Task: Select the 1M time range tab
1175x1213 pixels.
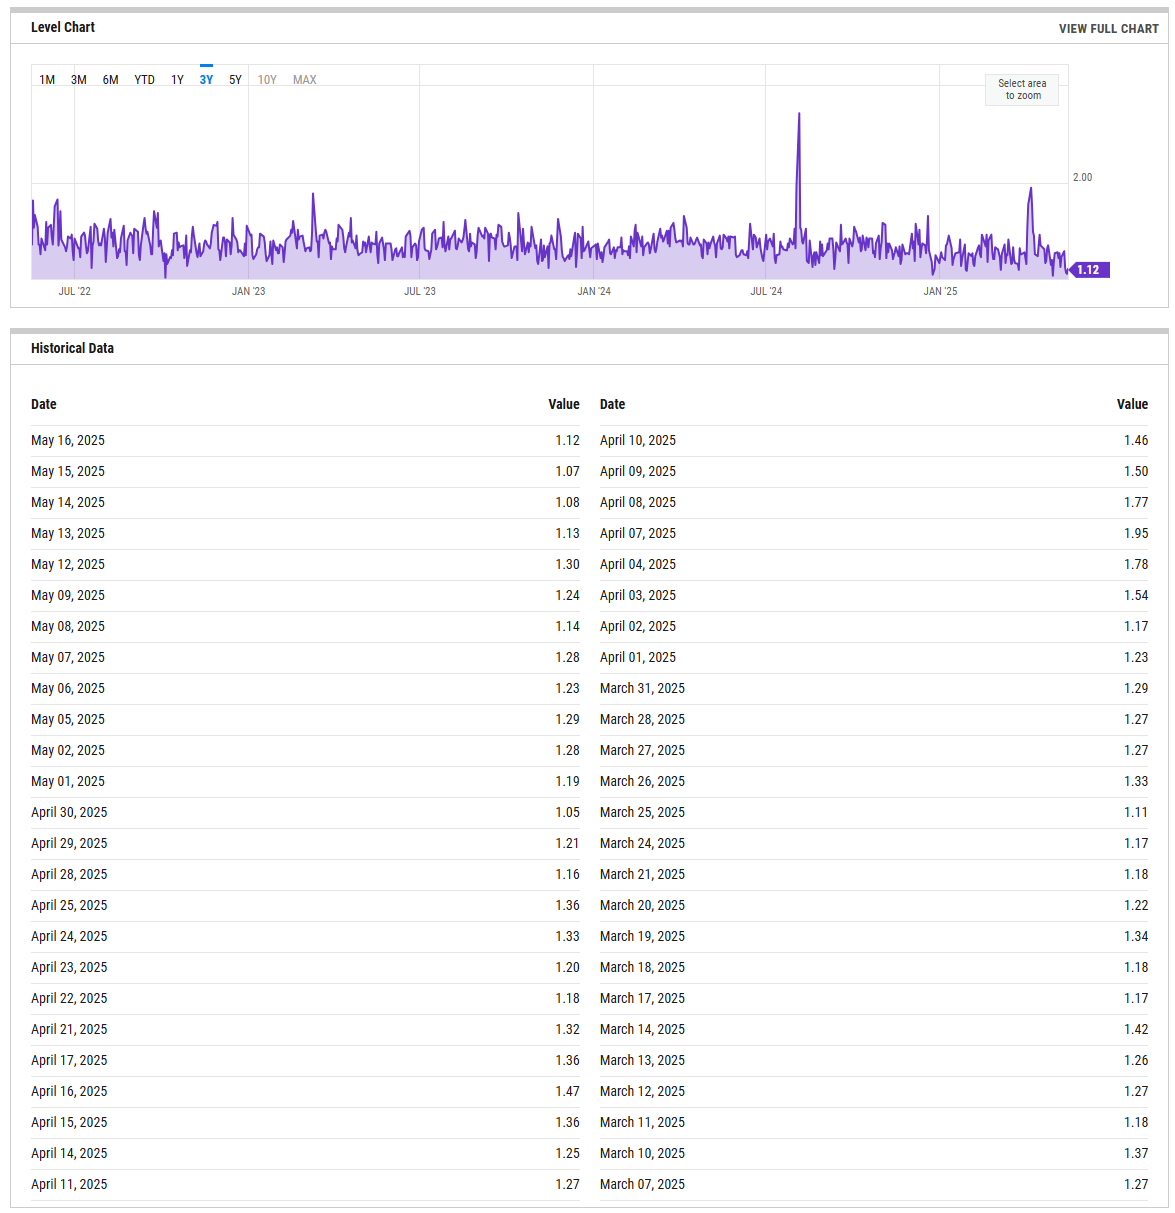Action: click(x=47, y=80)
